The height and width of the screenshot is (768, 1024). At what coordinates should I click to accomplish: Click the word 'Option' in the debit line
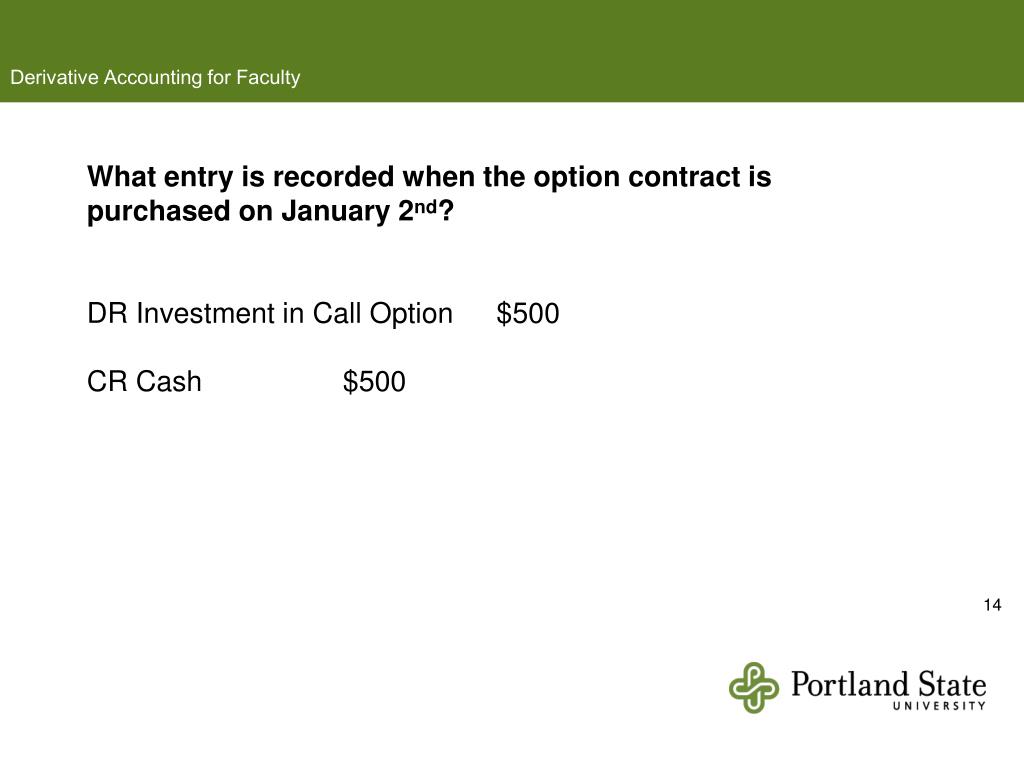pos(411,314)
